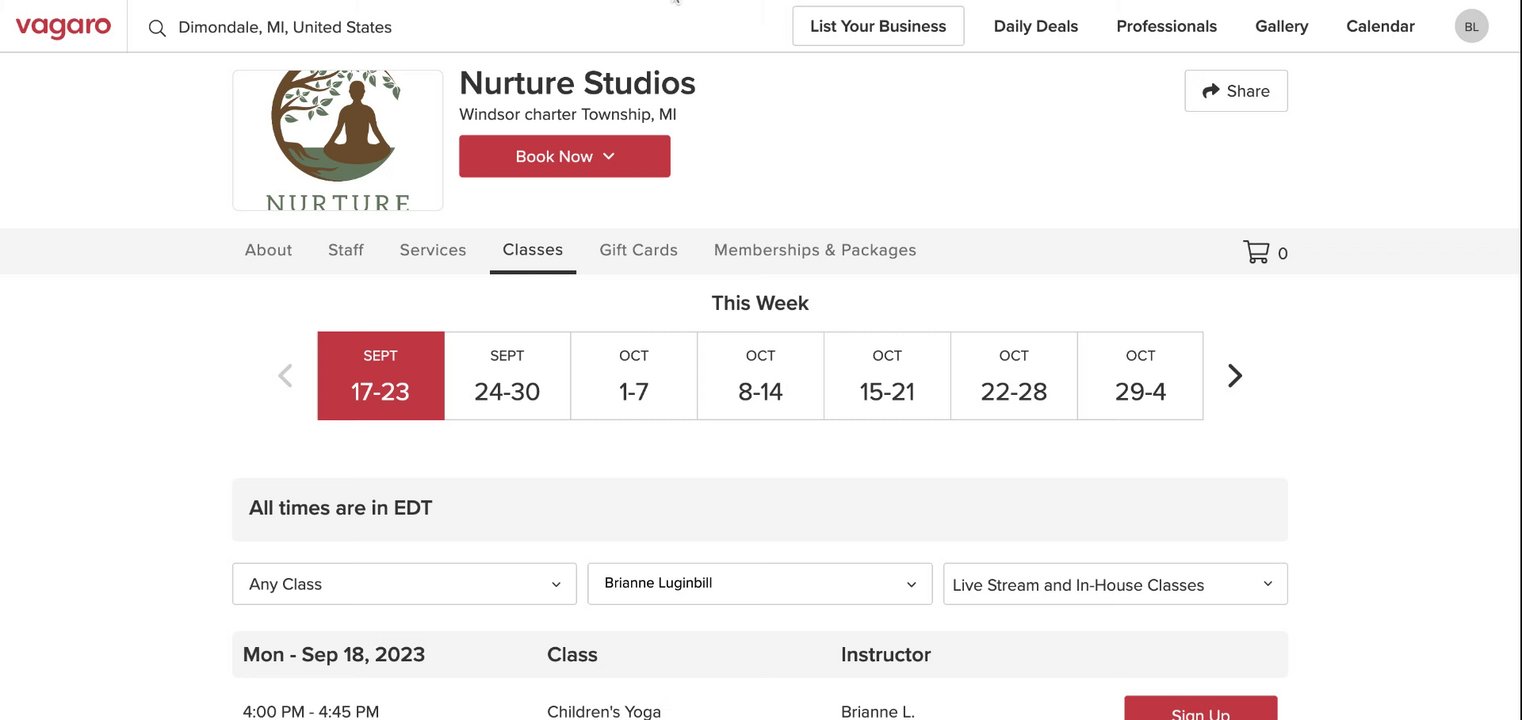The image size is (1522, 720).
Task: Open the shopping cart icon
Action: (x=1256, y=252)
